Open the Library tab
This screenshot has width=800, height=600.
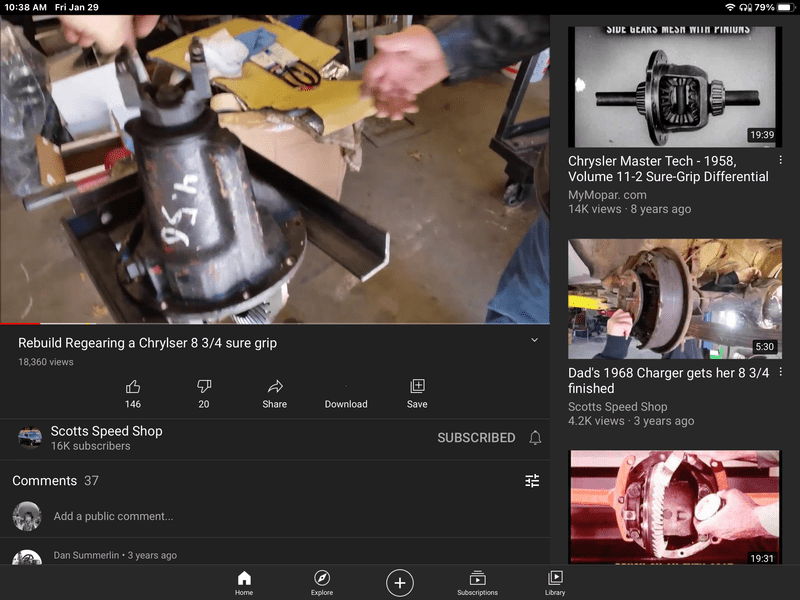[555, 583]
